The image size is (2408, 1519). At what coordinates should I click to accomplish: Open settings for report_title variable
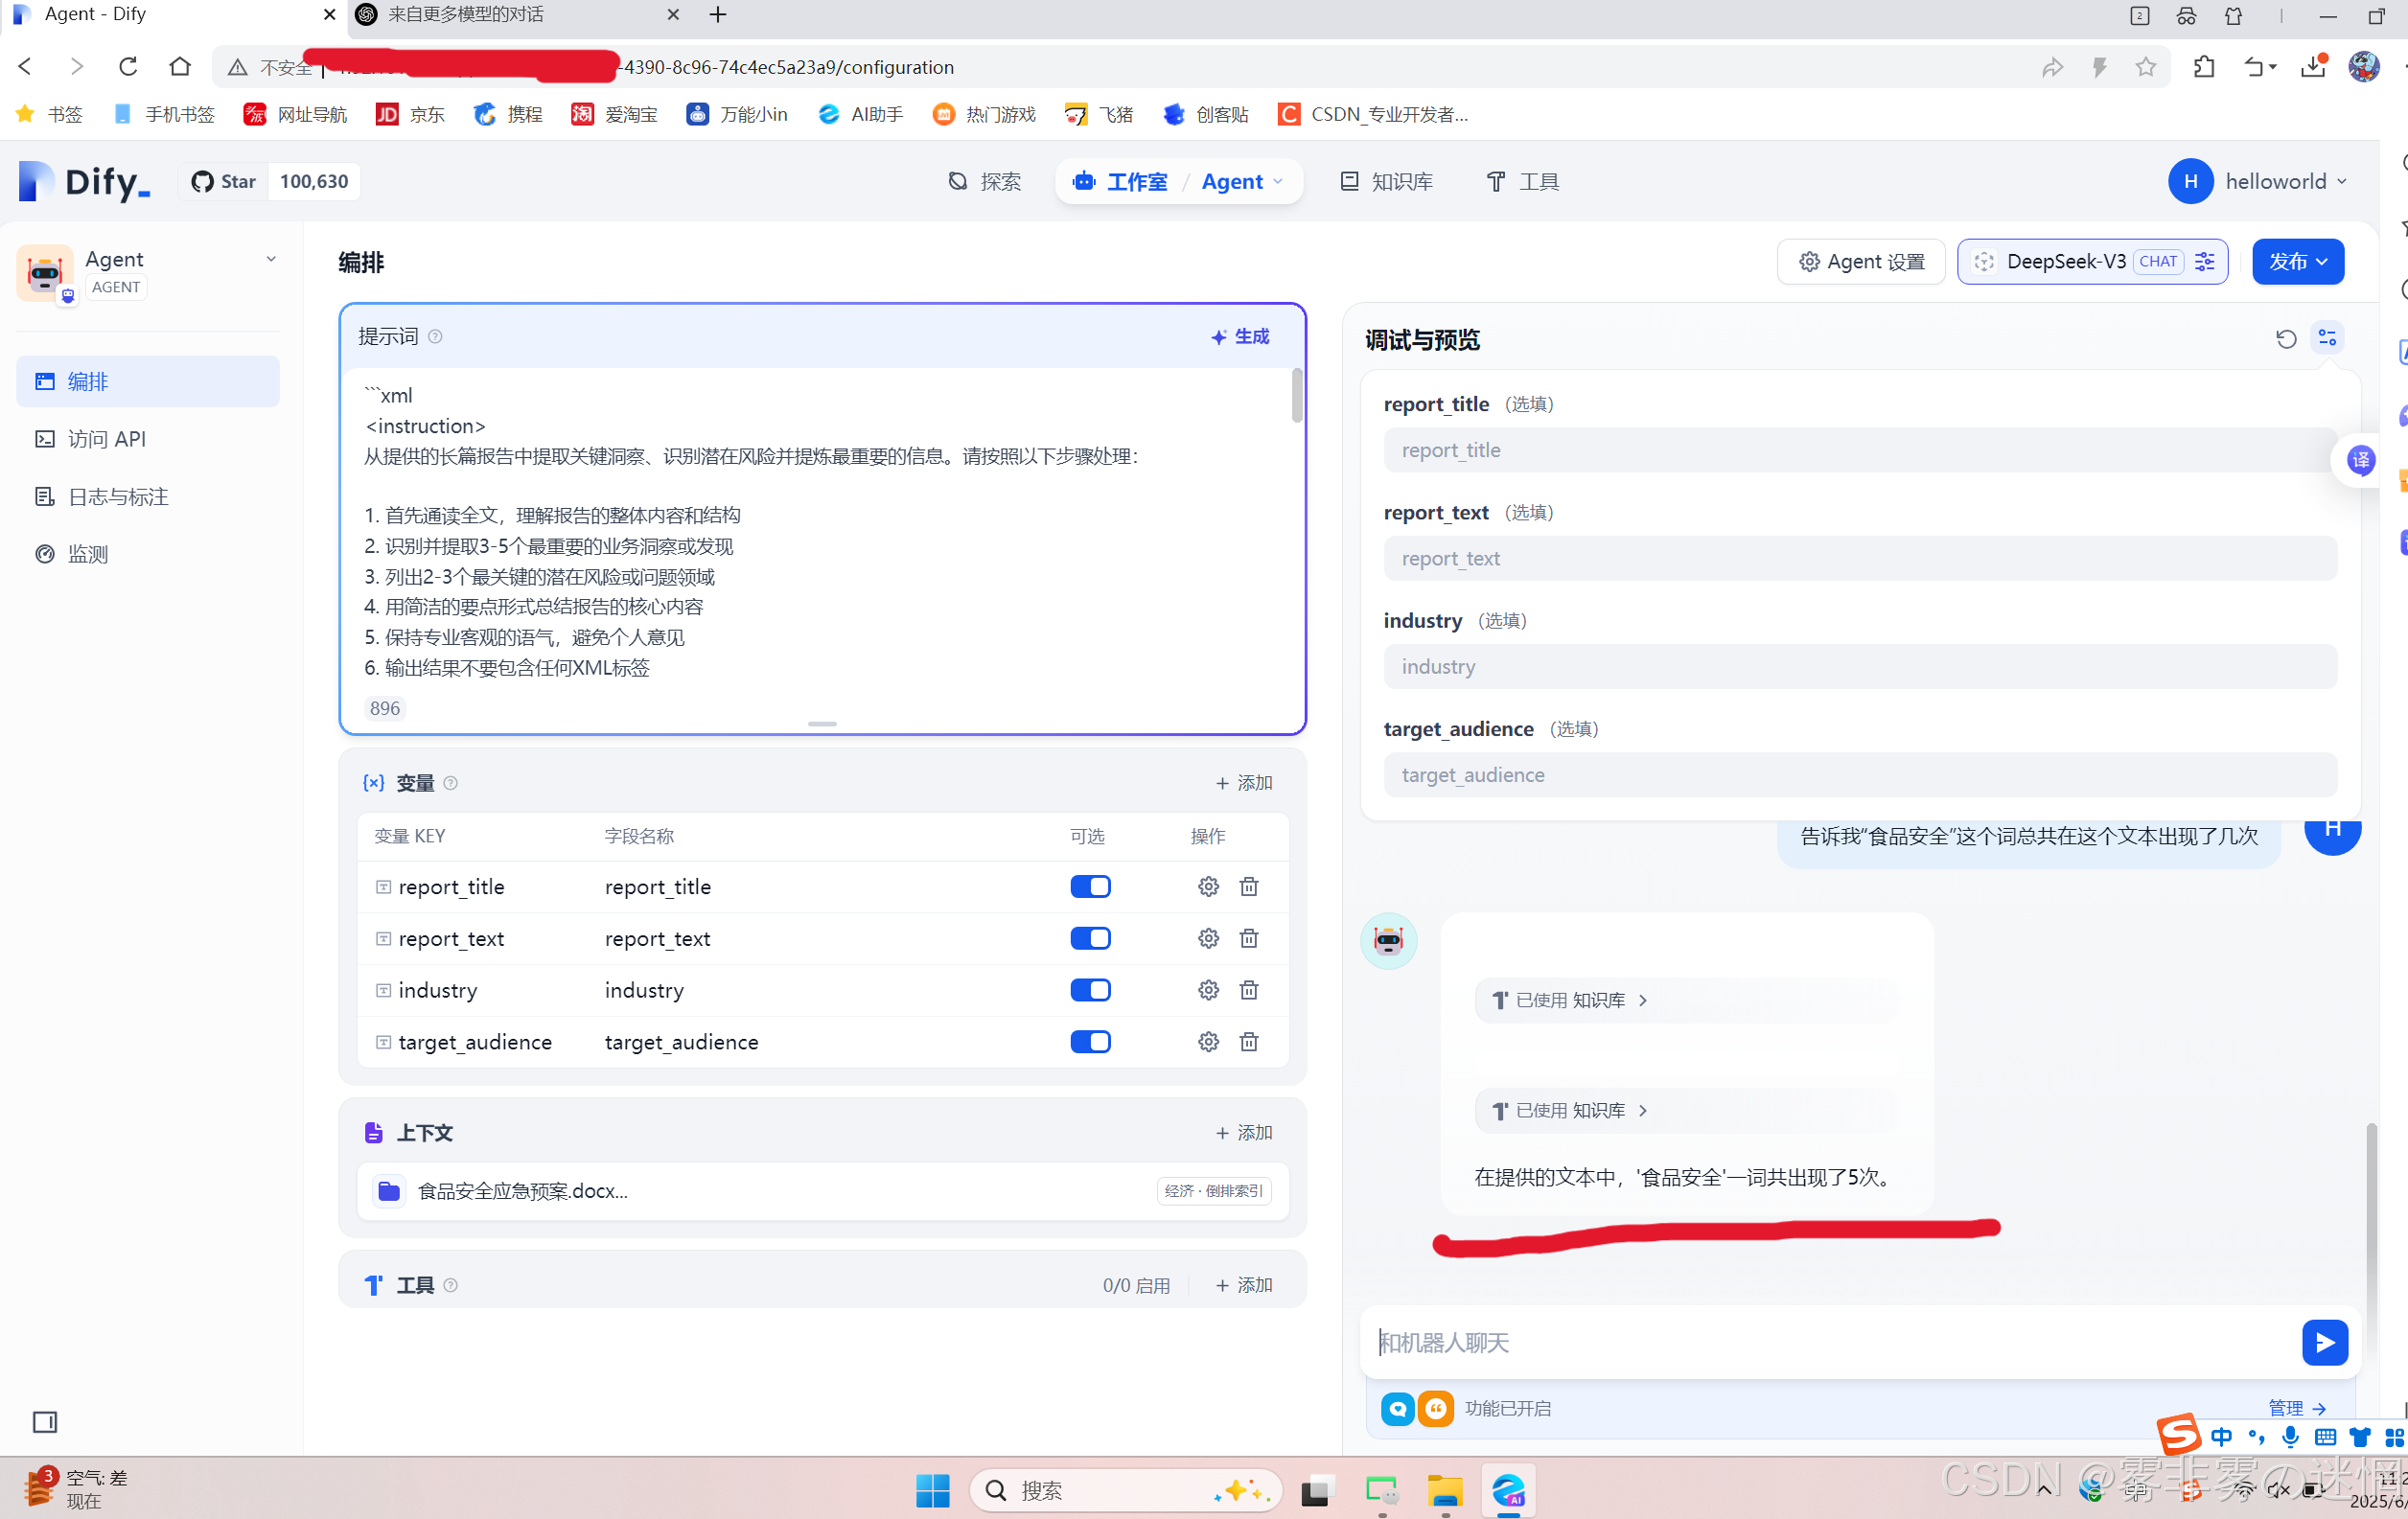click(1208, 886)
